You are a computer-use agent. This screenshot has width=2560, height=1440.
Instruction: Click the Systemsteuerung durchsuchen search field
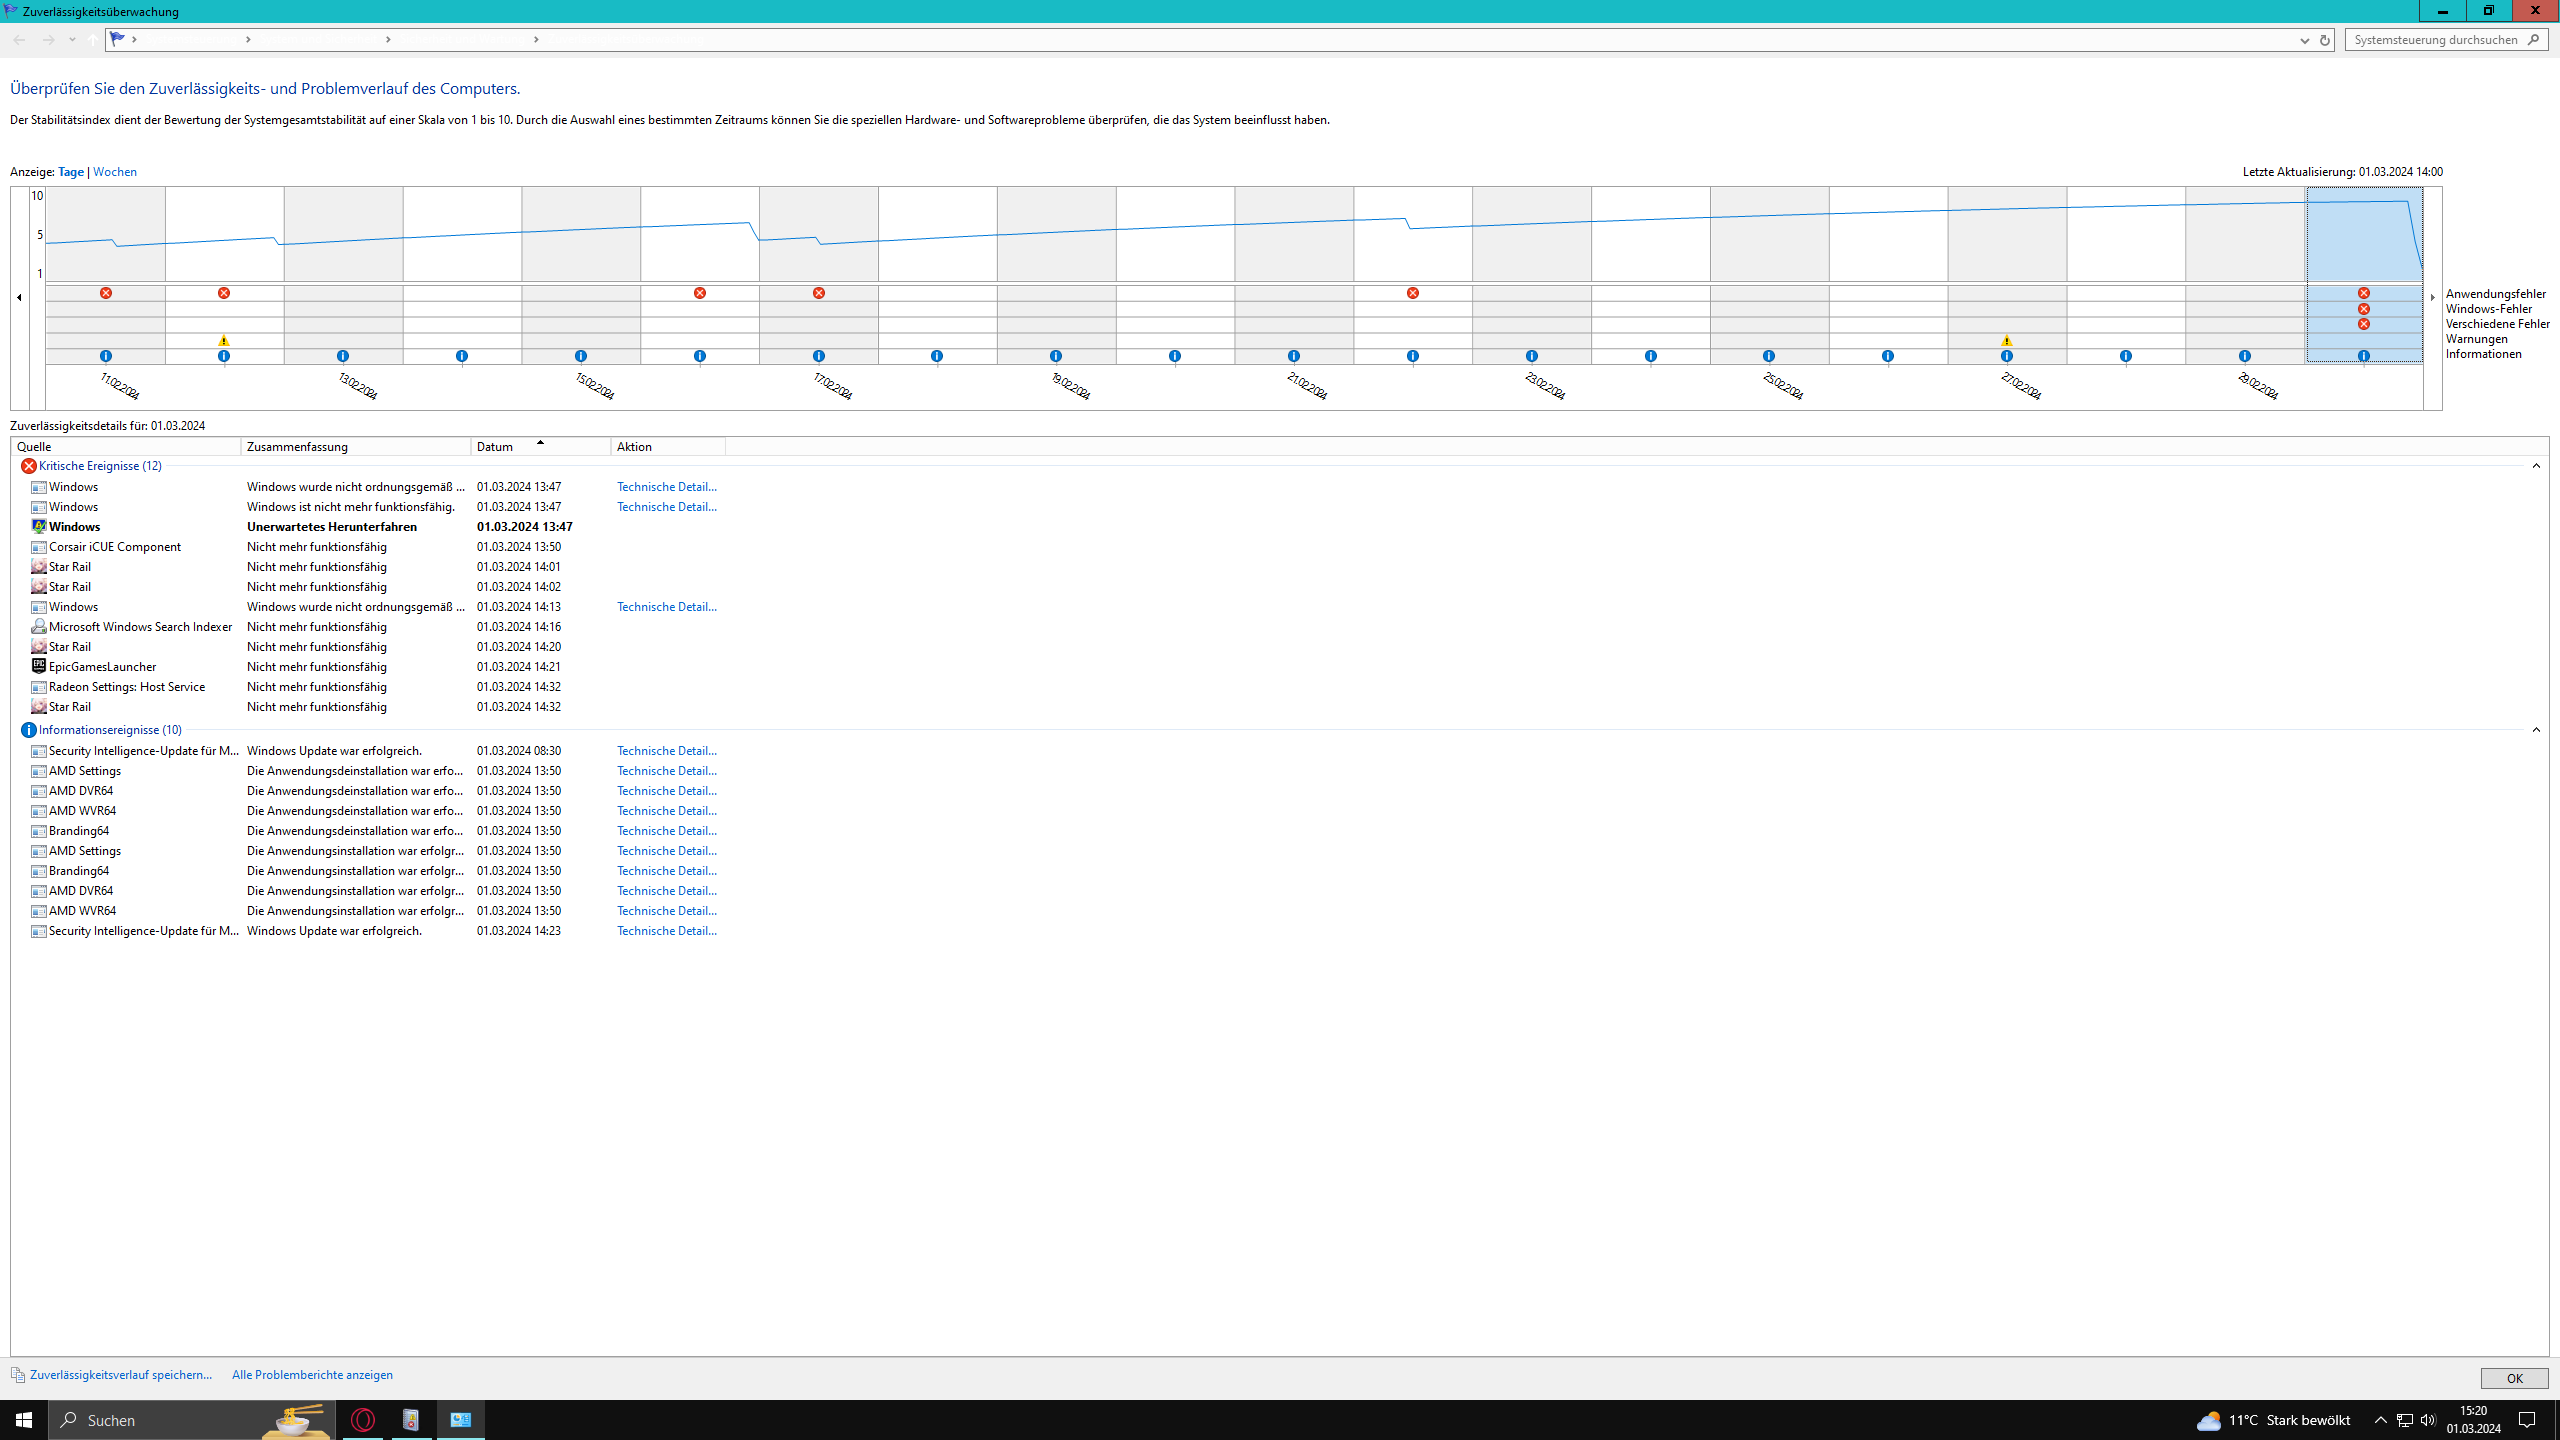pos(2435,40)
